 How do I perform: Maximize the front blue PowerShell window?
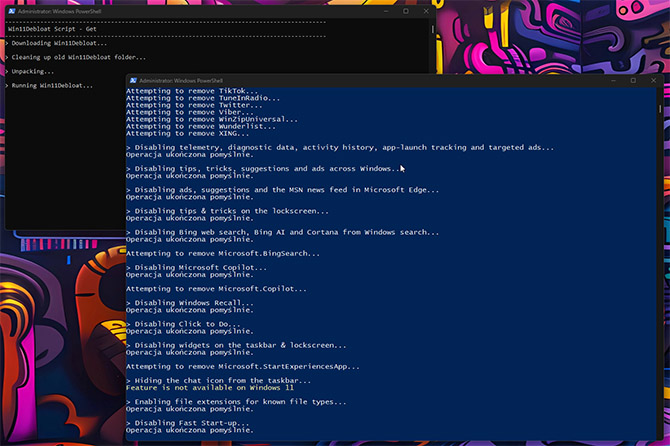[631, 80]
